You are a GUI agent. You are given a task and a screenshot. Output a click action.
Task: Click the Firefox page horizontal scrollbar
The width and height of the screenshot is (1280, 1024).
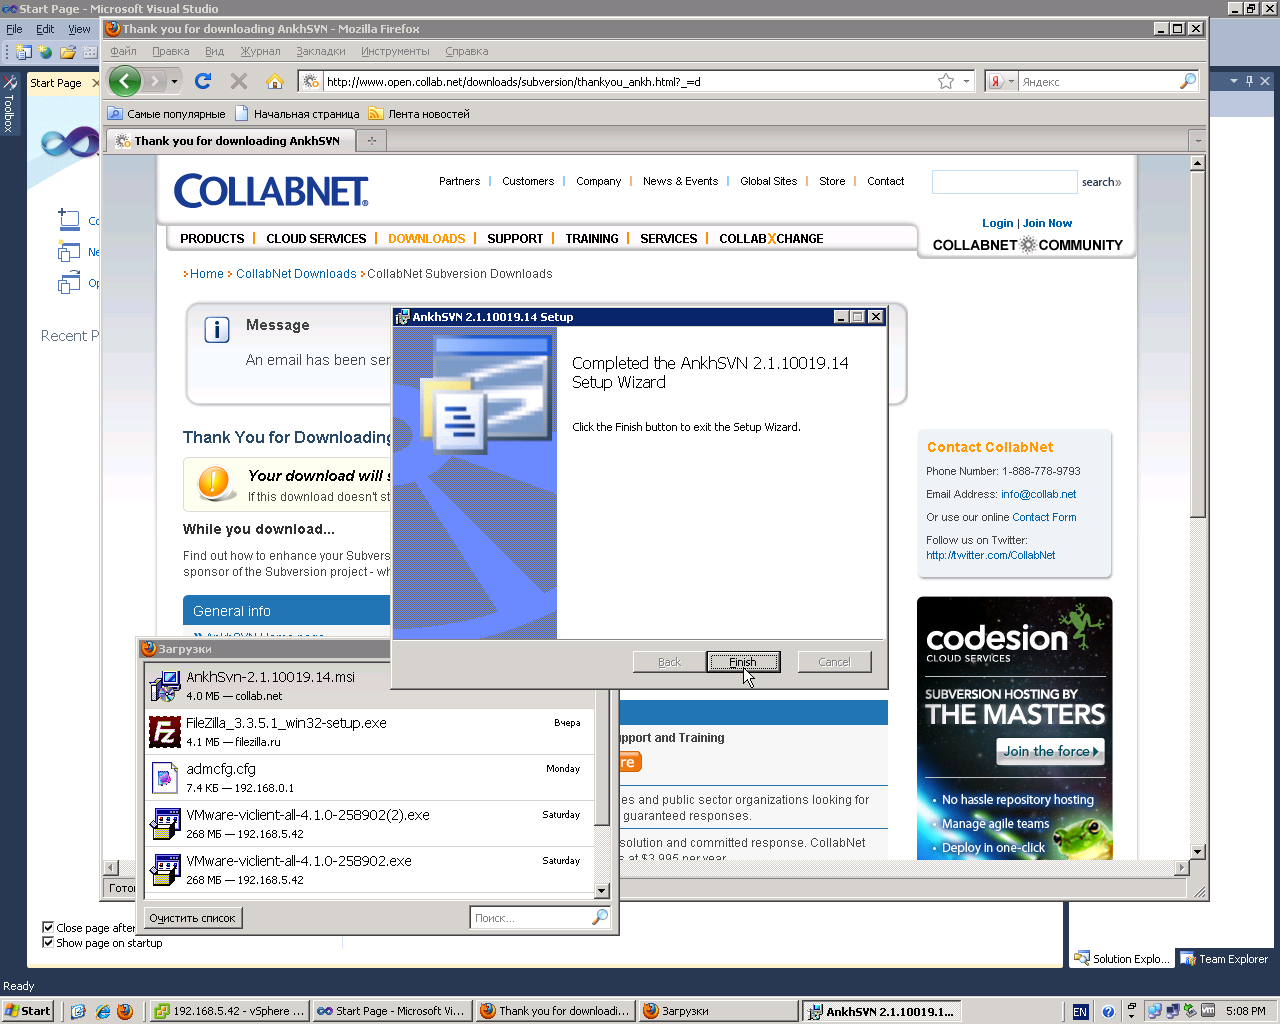coord(647,867)
